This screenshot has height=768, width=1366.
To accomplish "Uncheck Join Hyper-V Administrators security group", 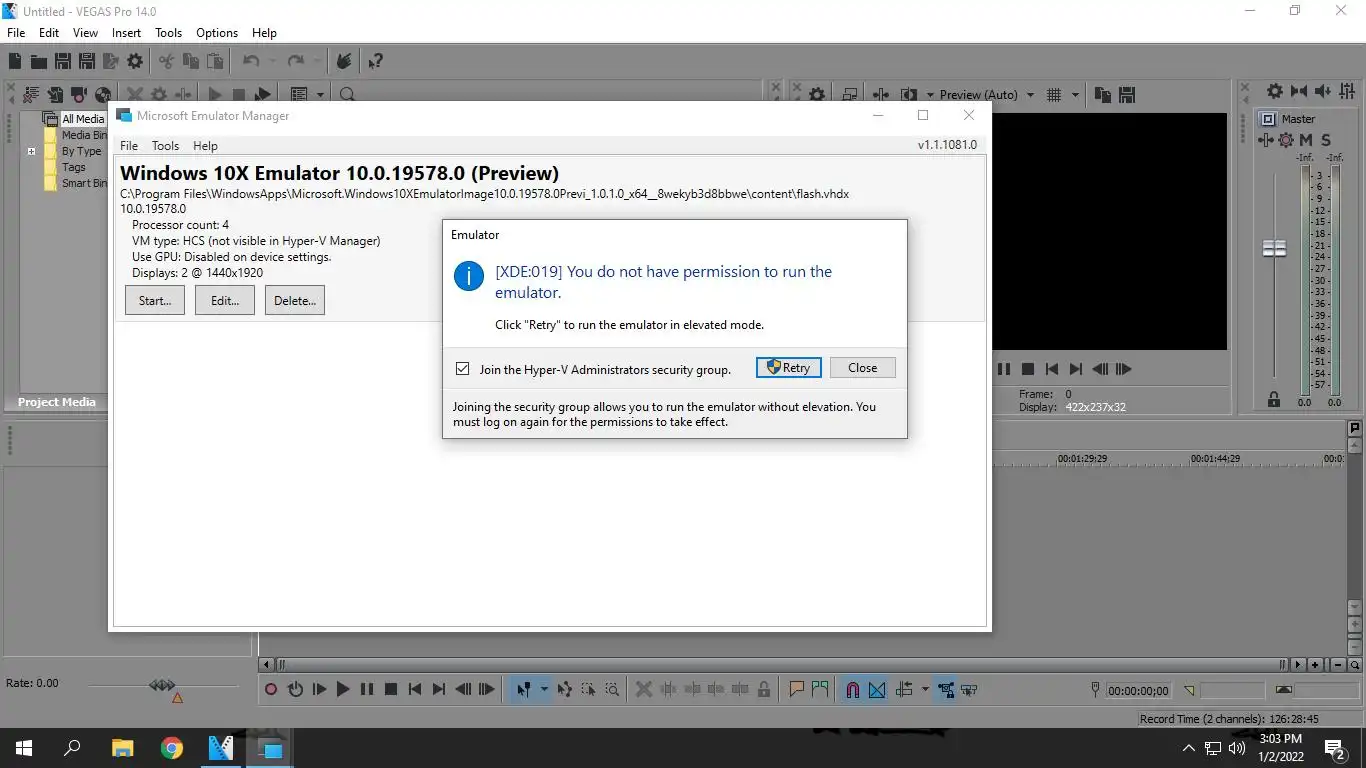I will pos(462,369).
